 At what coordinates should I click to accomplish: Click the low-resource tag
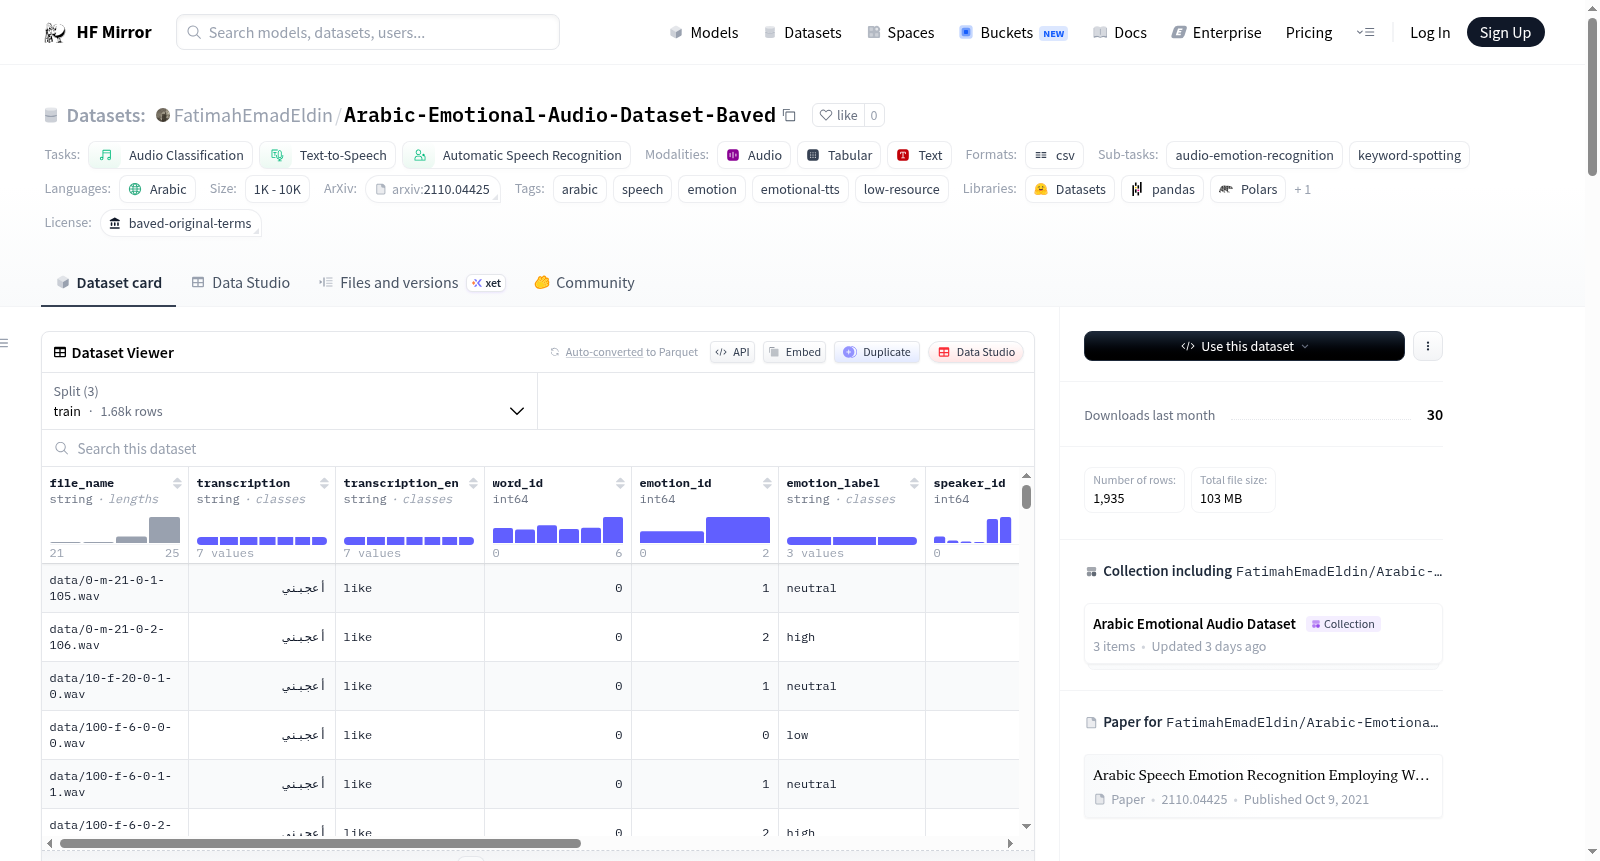point(902,189)
